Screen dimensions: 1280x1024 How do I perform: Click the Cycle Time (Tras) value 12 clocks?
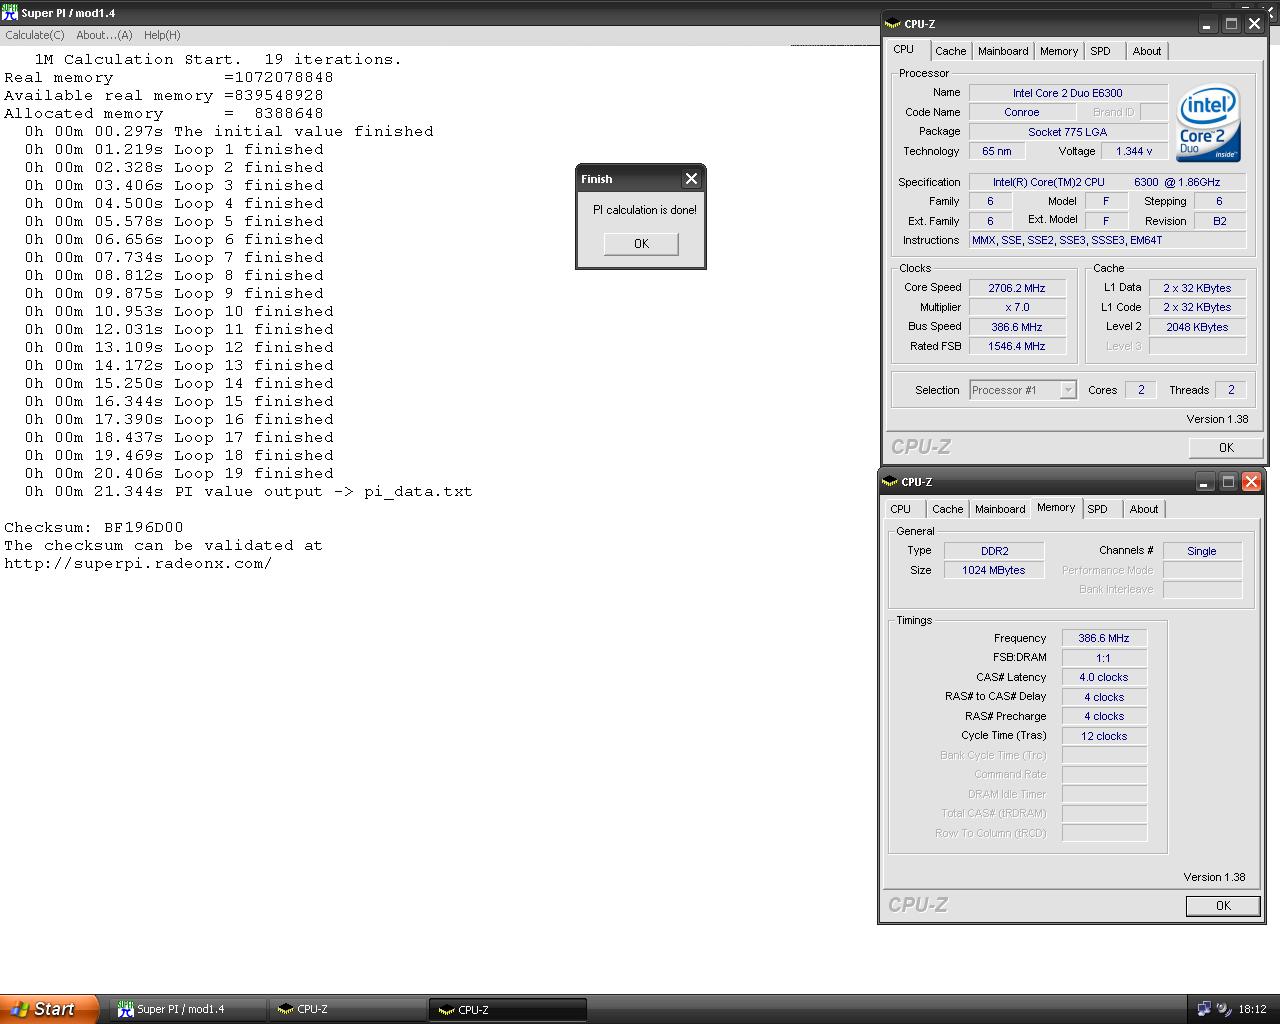[x=1104, y=736]
